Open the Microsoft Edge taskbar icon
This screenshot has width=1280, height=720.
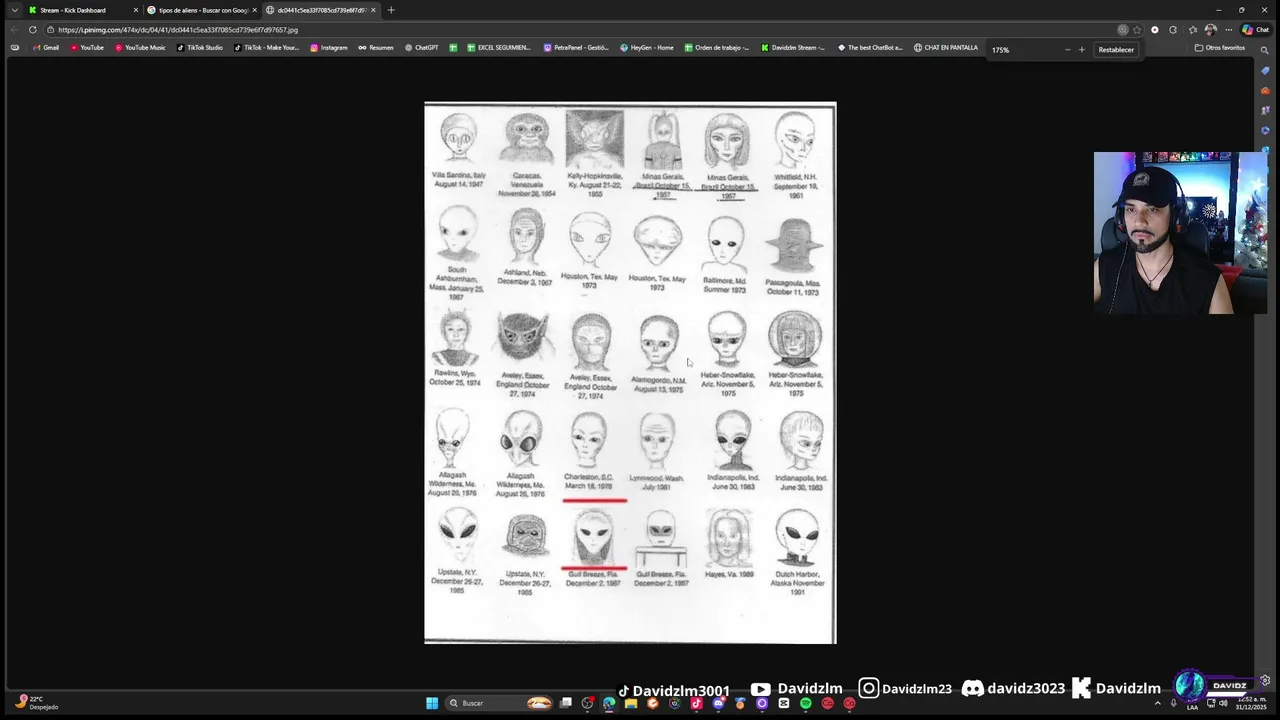click(x=609, y=703)
